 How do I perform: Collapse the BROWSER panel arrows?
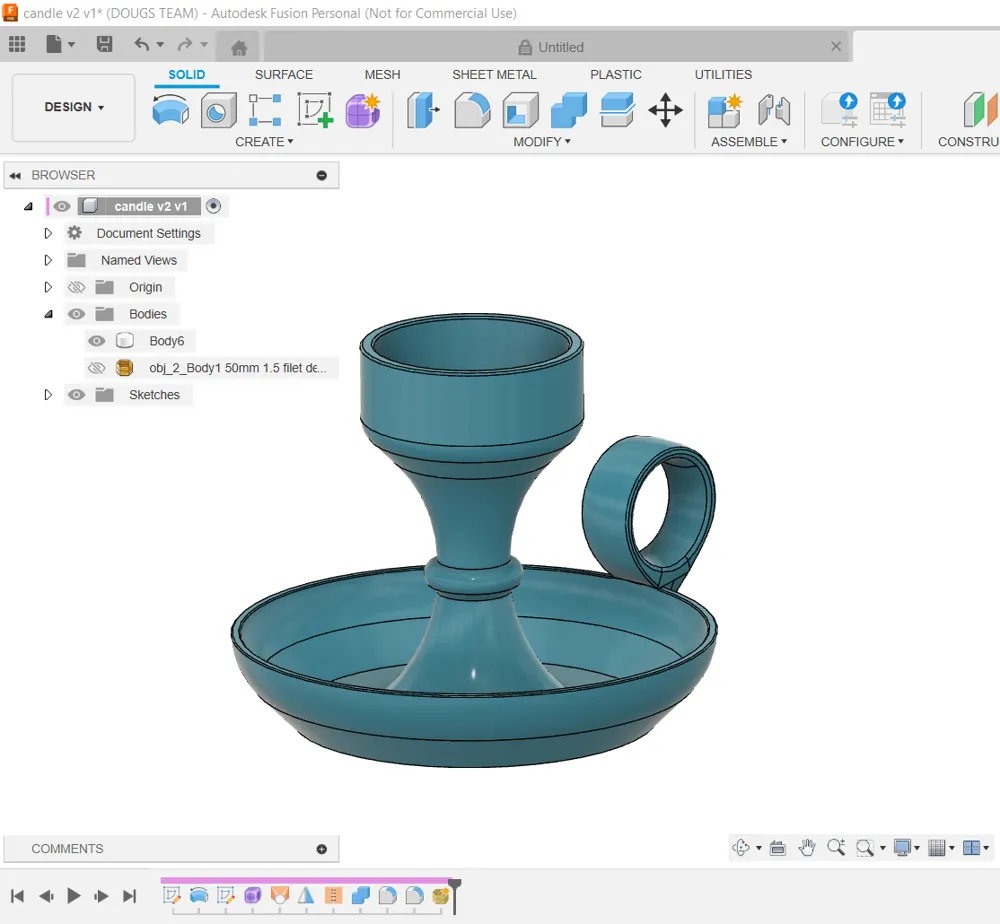point(15,175)
